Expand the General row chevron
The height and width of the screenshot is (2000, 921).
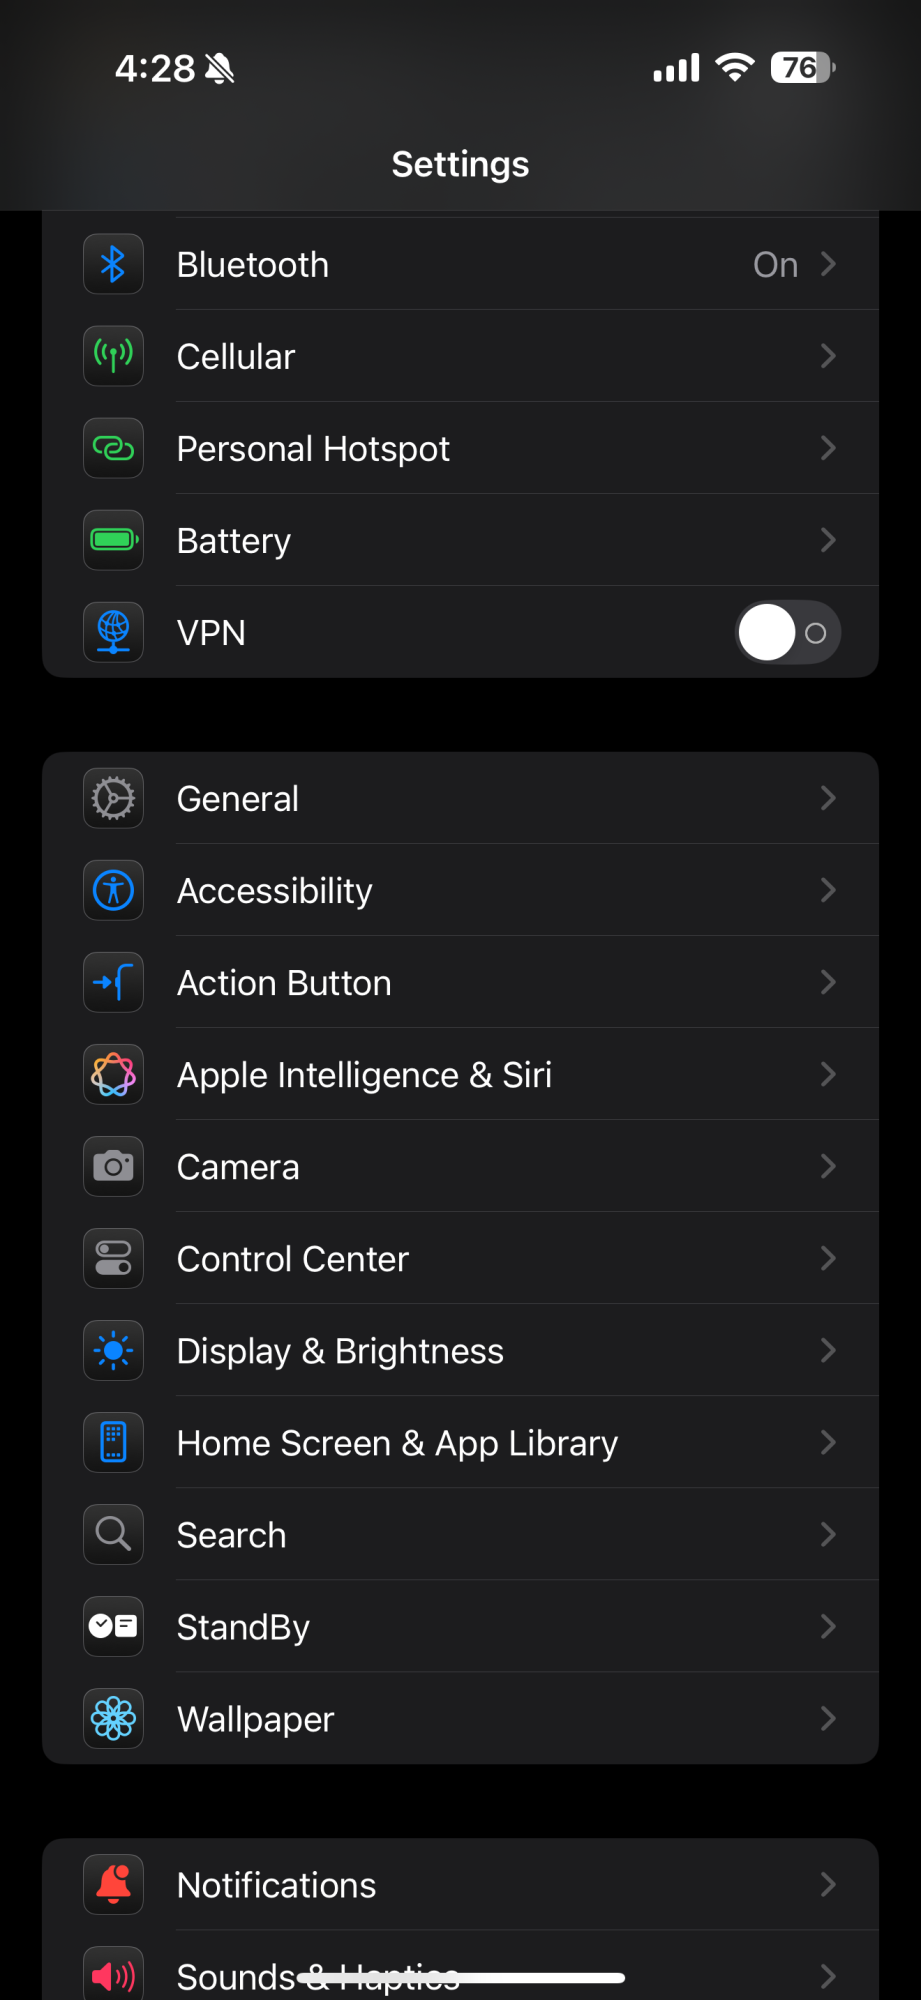(828, 798)
